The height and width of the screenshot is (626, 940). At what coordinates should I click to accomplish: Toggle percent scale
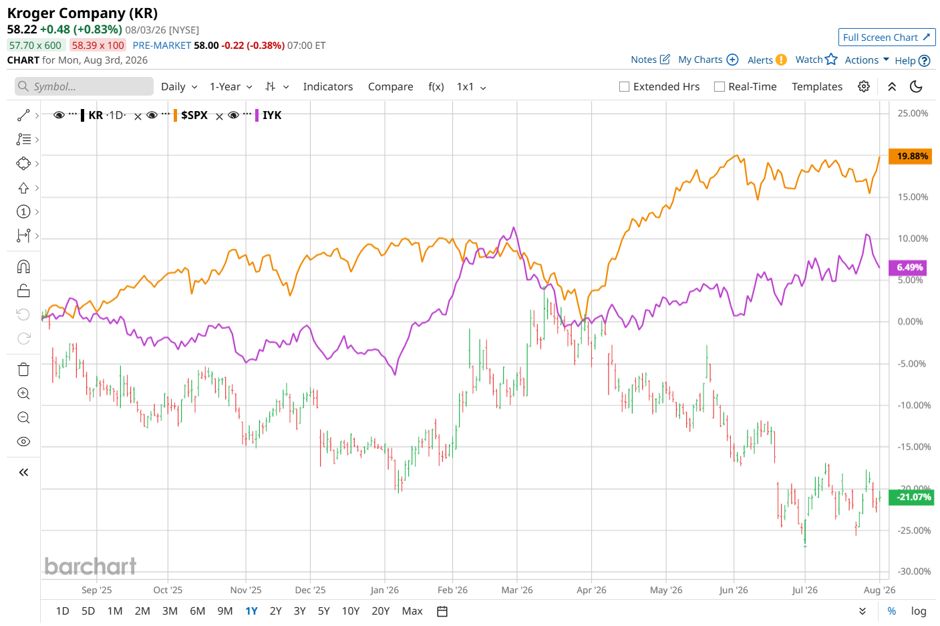tap(891, 611)
